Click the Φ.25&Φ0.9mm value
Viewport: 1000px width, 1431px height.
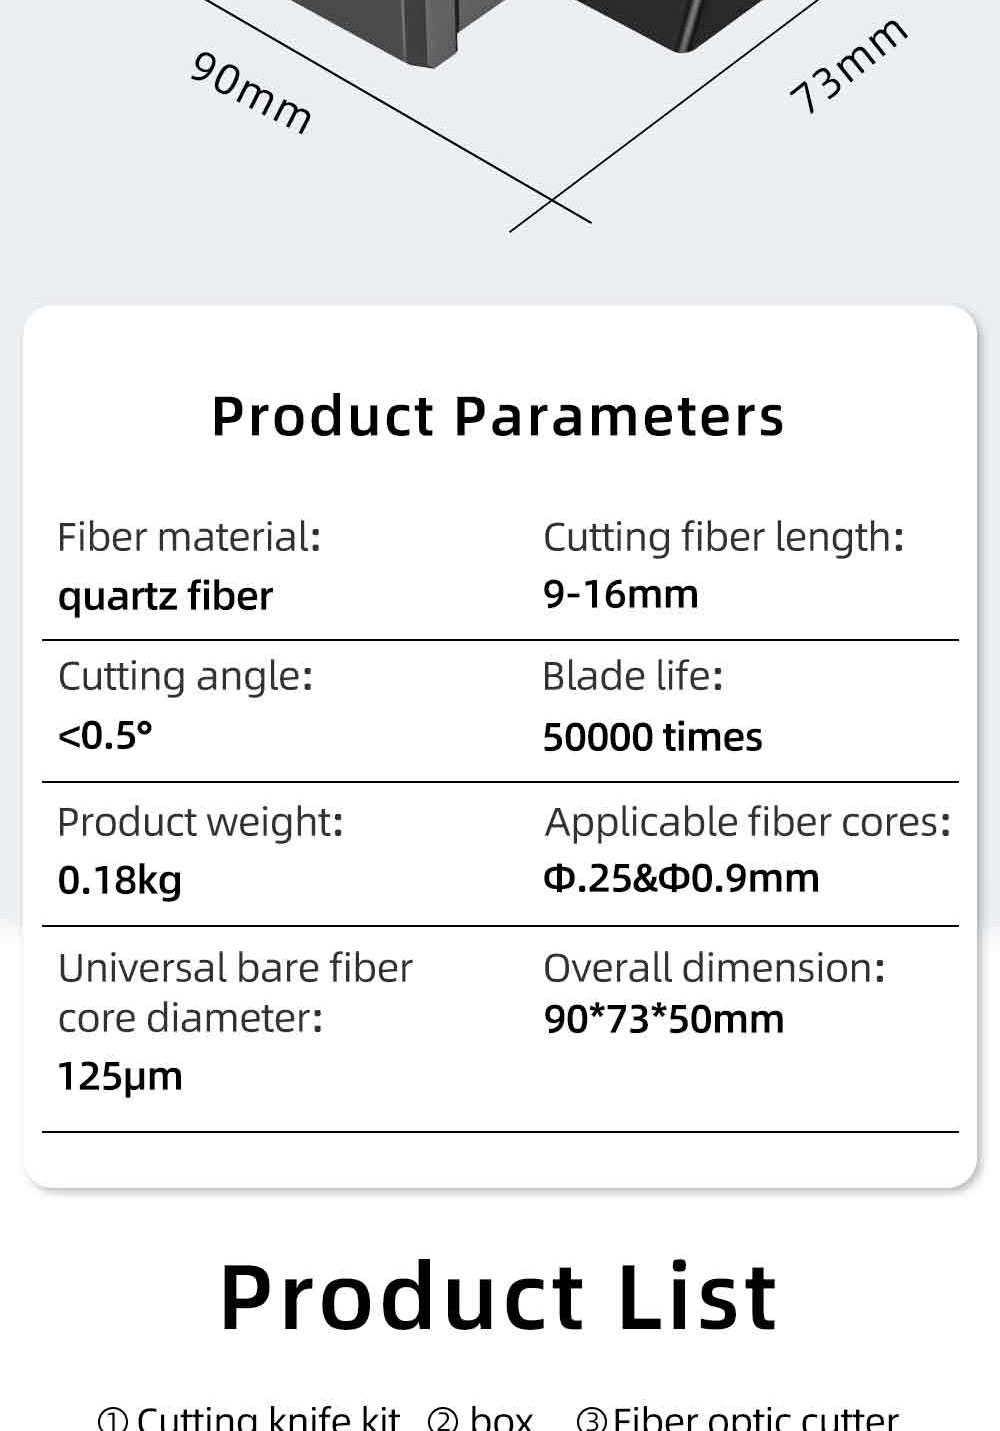pos(681,878)
